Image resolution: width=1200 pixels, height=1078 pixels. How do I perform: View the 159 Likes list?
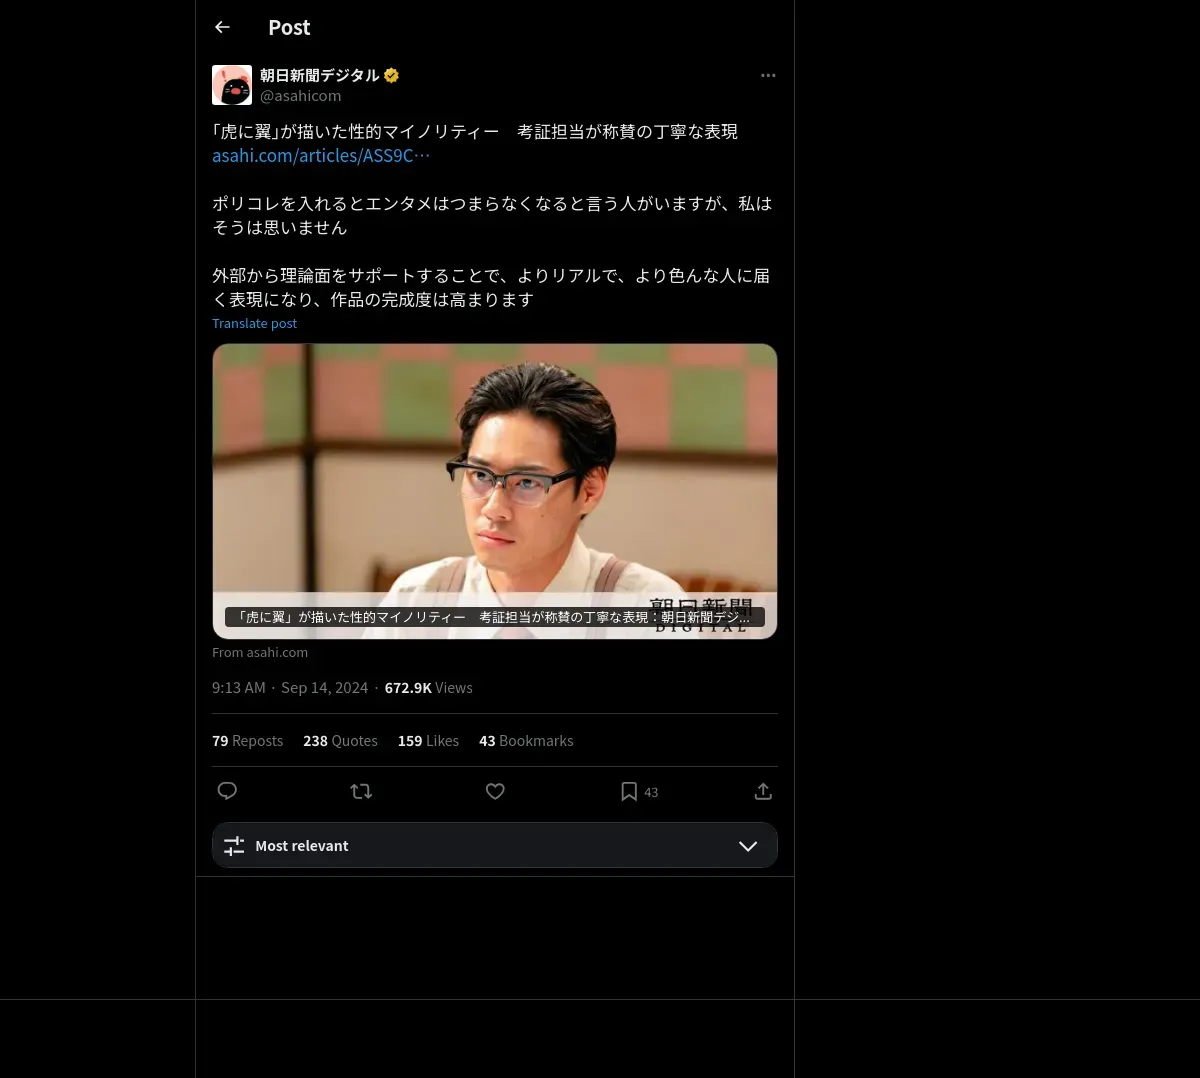pos(428,741)
